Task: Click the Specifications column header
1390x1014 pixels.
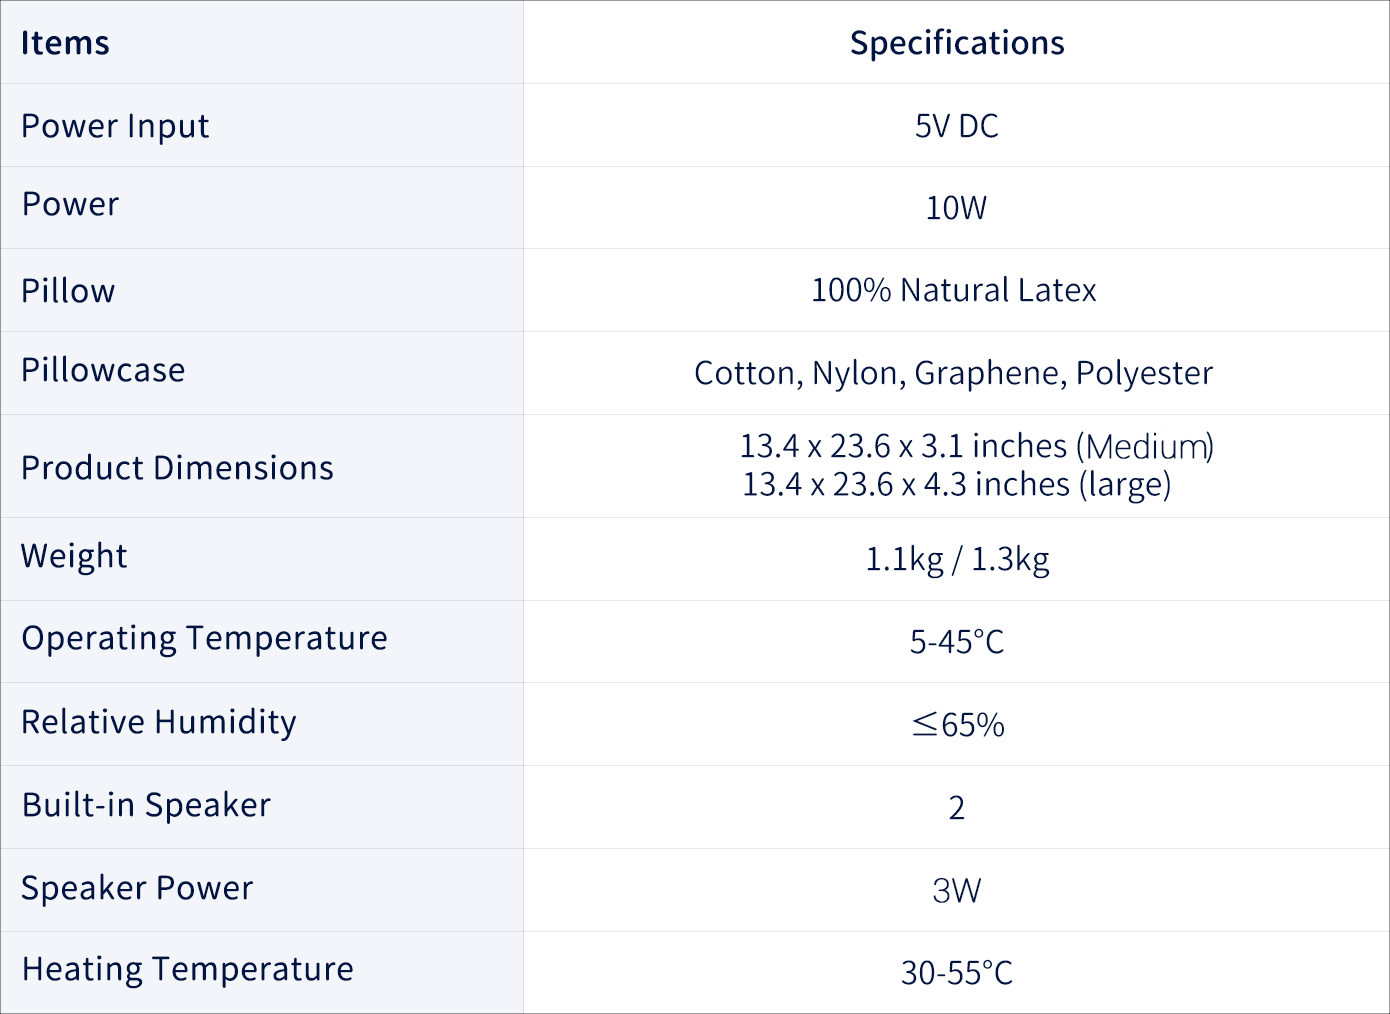Action: [x=957, y=43]
